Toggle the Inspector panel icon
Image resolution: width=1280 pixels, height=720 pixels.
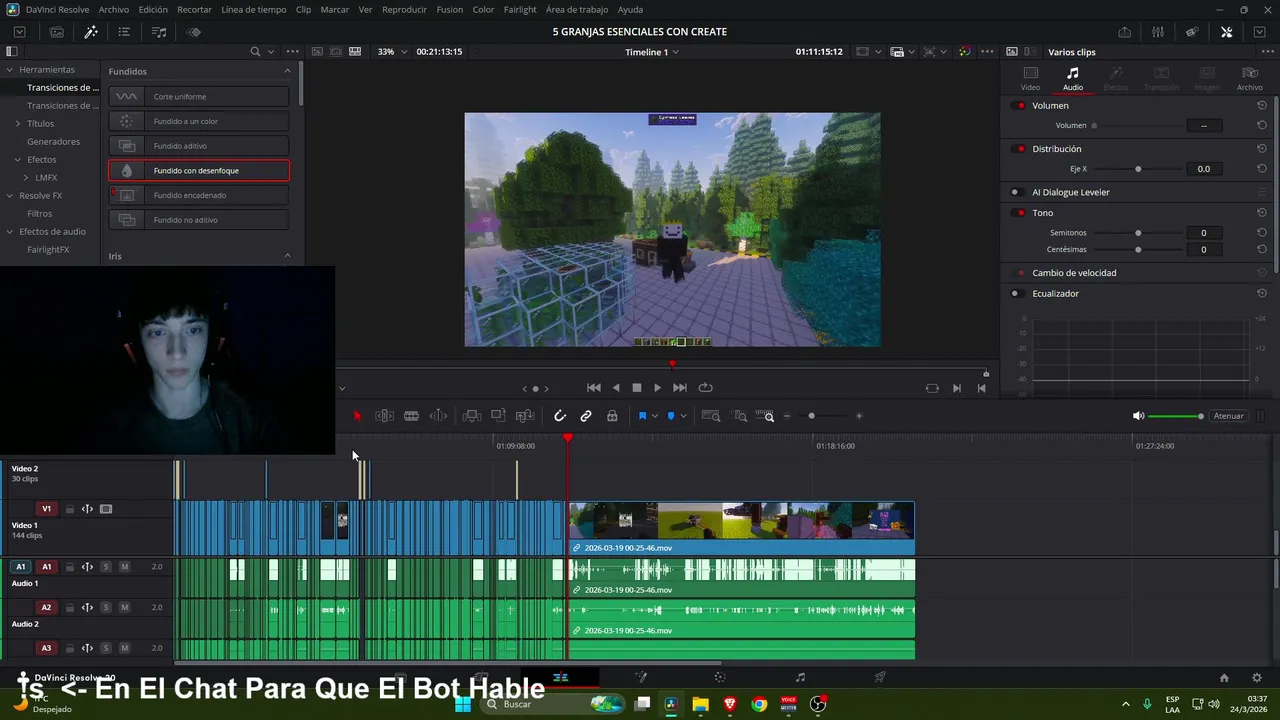click(x=1227, y=32)
